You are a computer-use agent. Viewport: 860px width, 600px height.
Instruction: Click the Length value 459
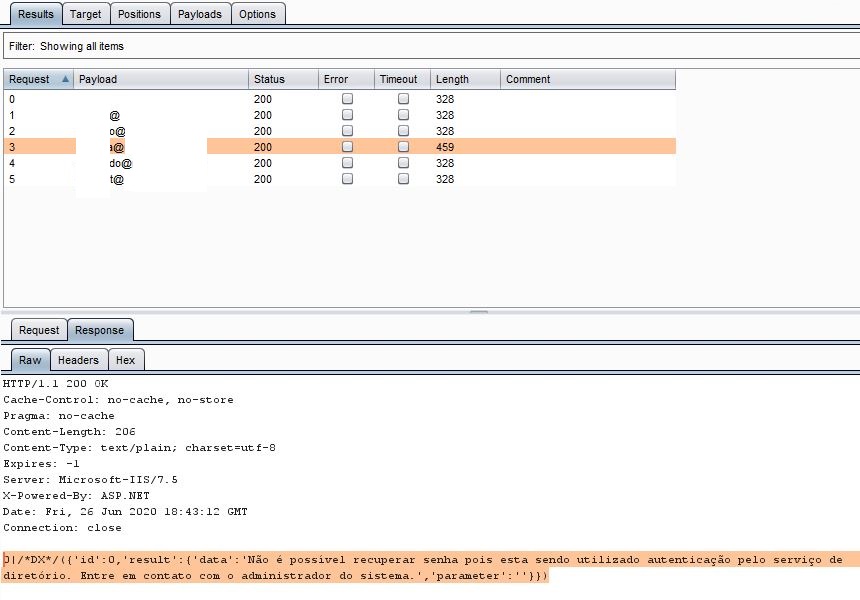pyautogui.click(x=445, y=147)
